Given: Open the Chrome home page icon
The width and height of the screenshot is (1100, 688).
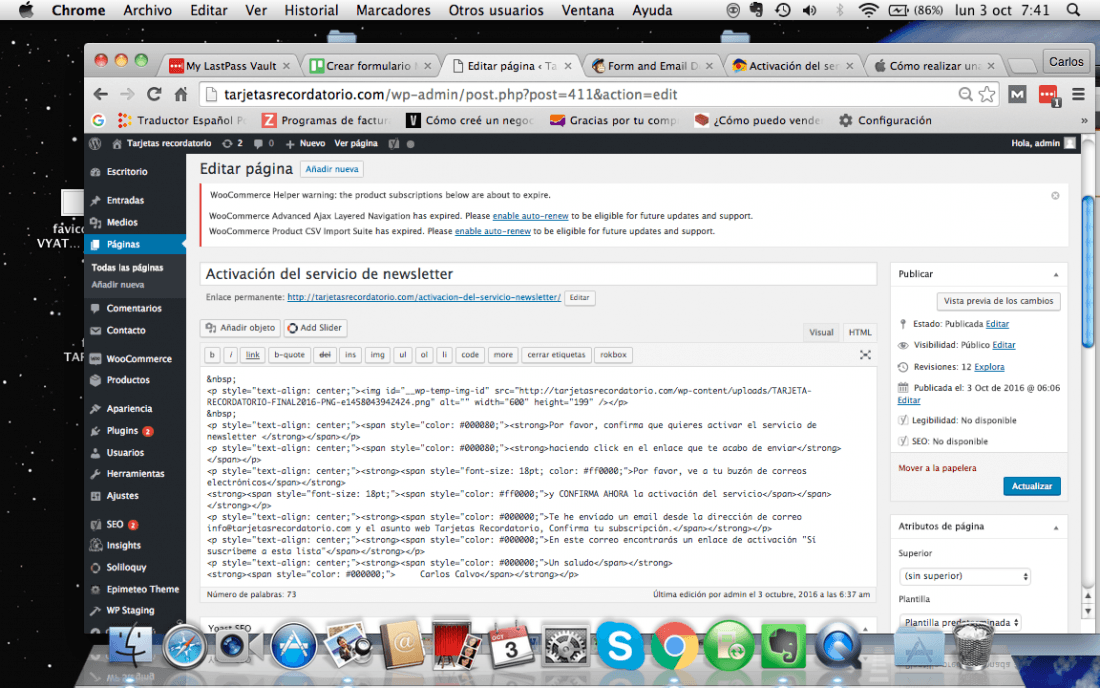Looking at the screenshot, I should (181, 95).
